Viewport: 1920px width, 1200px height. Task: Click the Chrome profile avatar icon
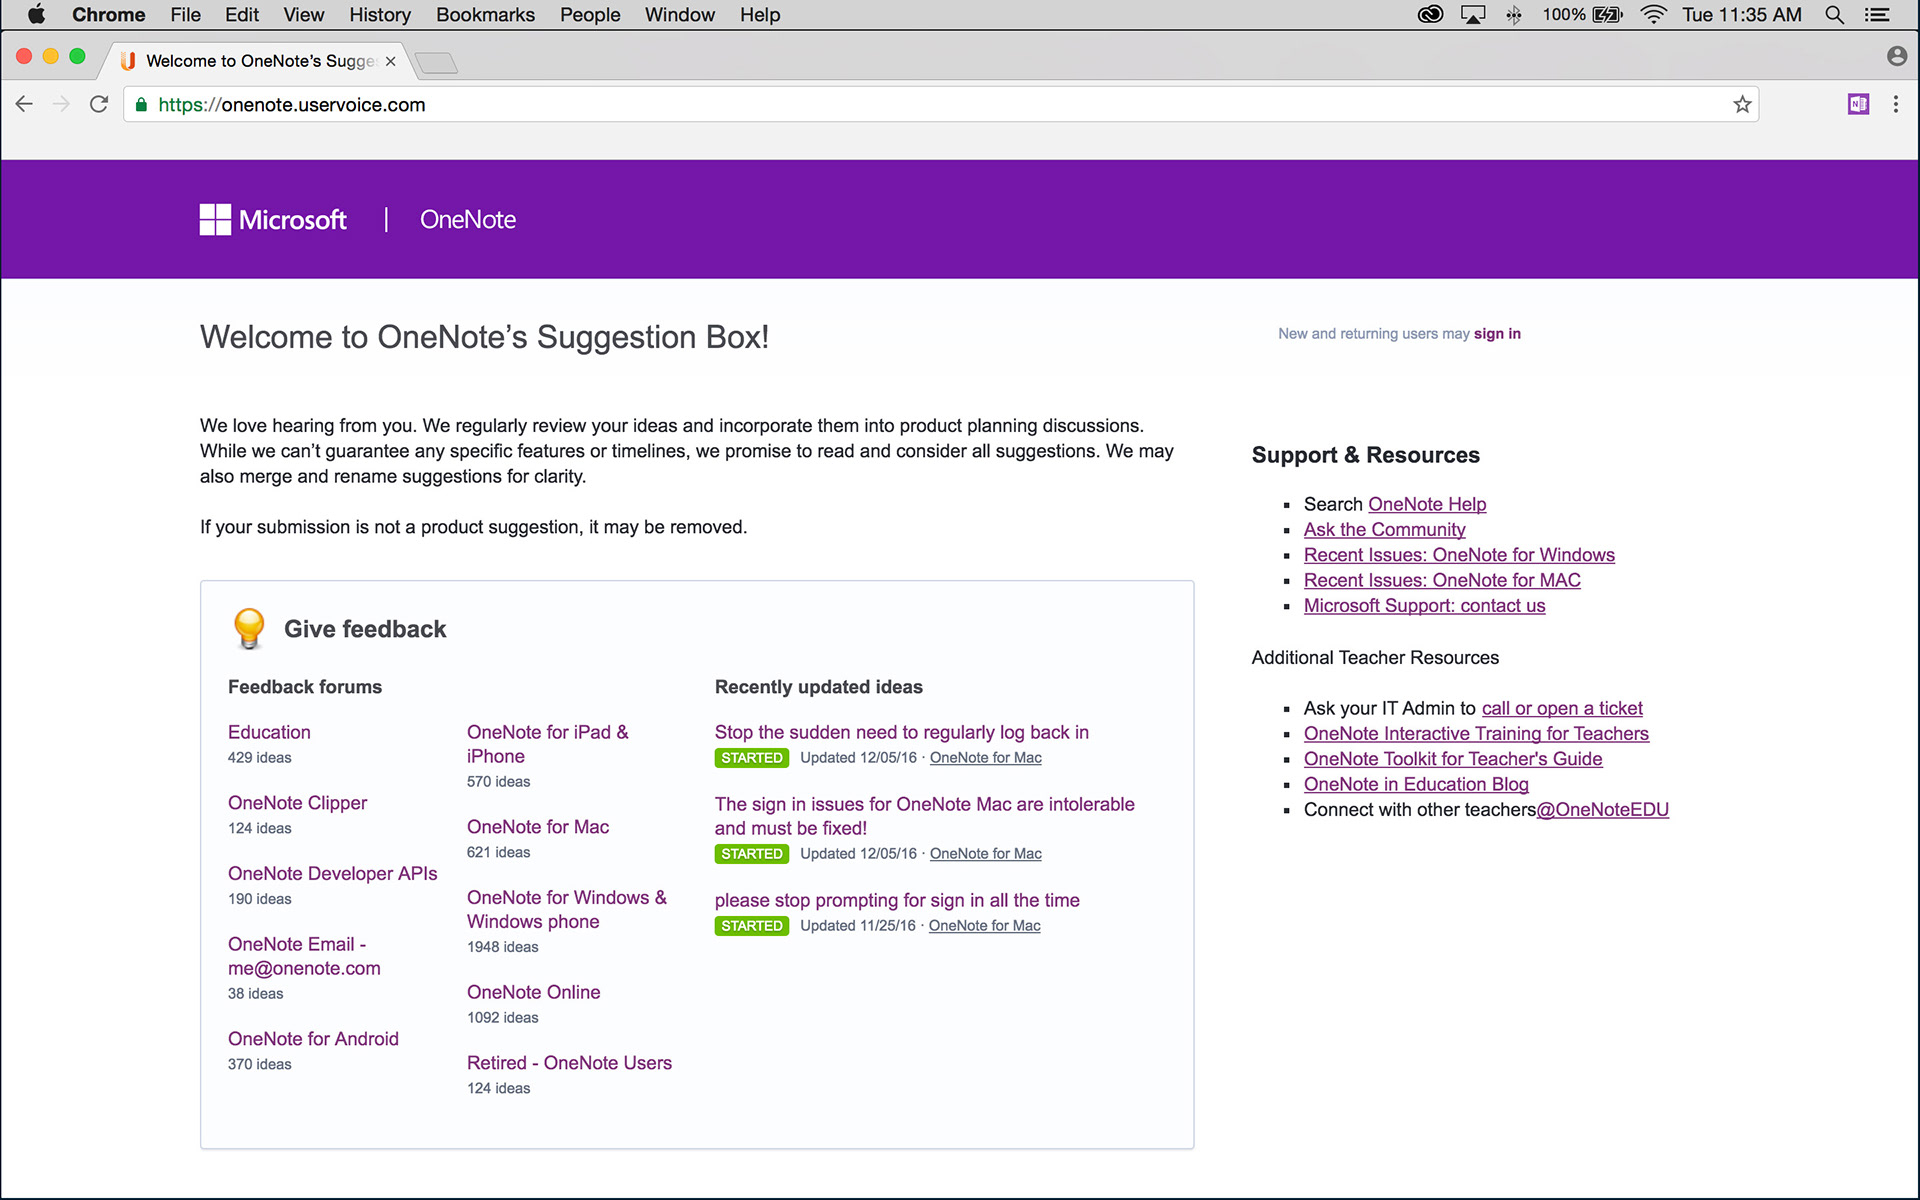pos(1896,56)
